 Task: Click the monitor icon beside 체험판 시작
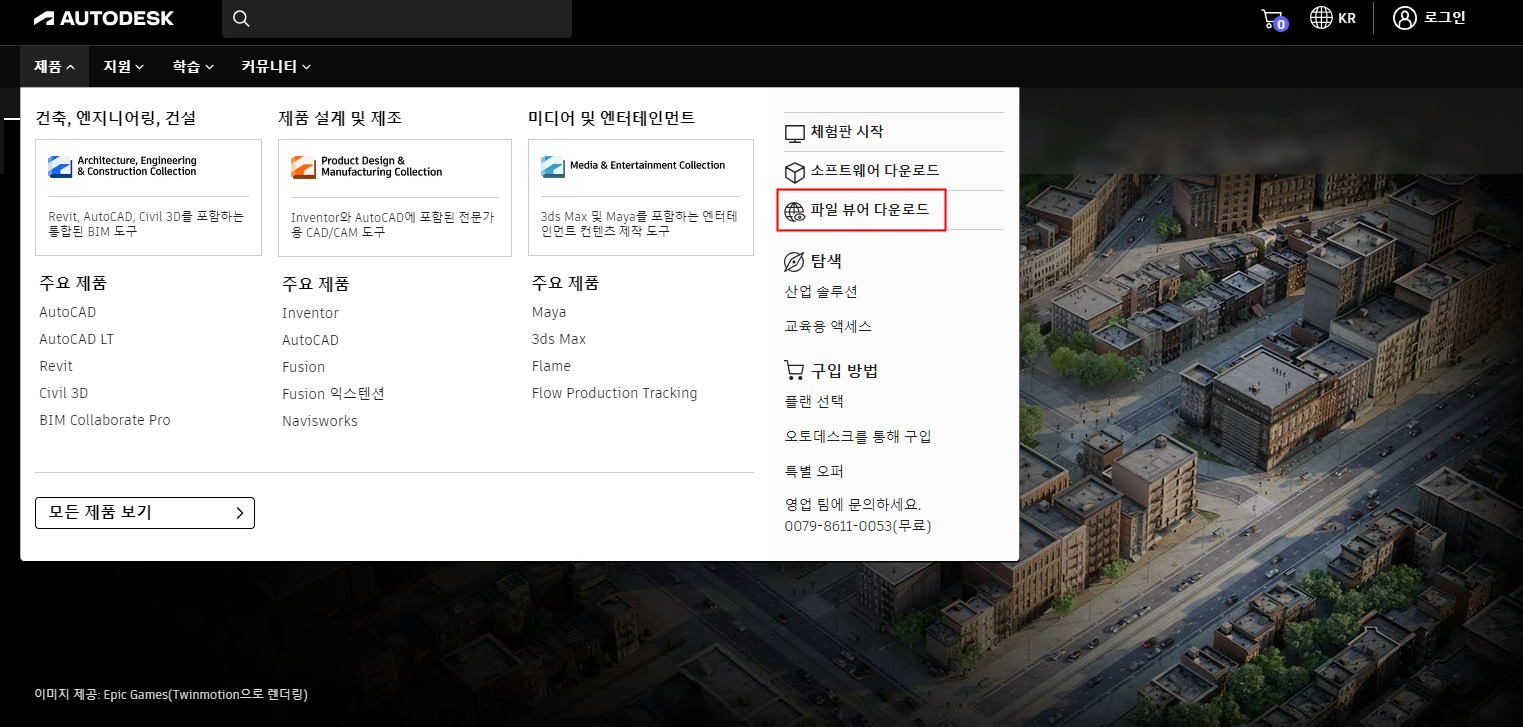pyautogui.click(x=794, y=133)
